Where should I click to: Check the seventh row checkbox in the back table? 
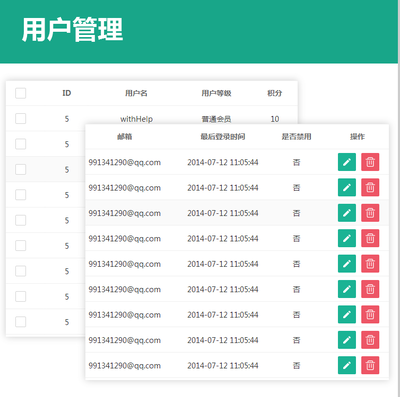click(21, 271)
